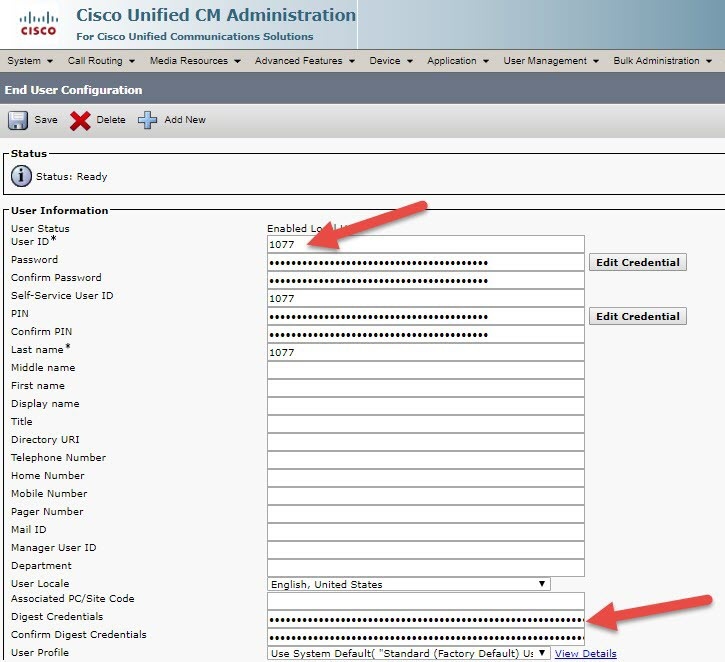Open the Application menu
Screen dimensions: 725x662
click(458, 61)
